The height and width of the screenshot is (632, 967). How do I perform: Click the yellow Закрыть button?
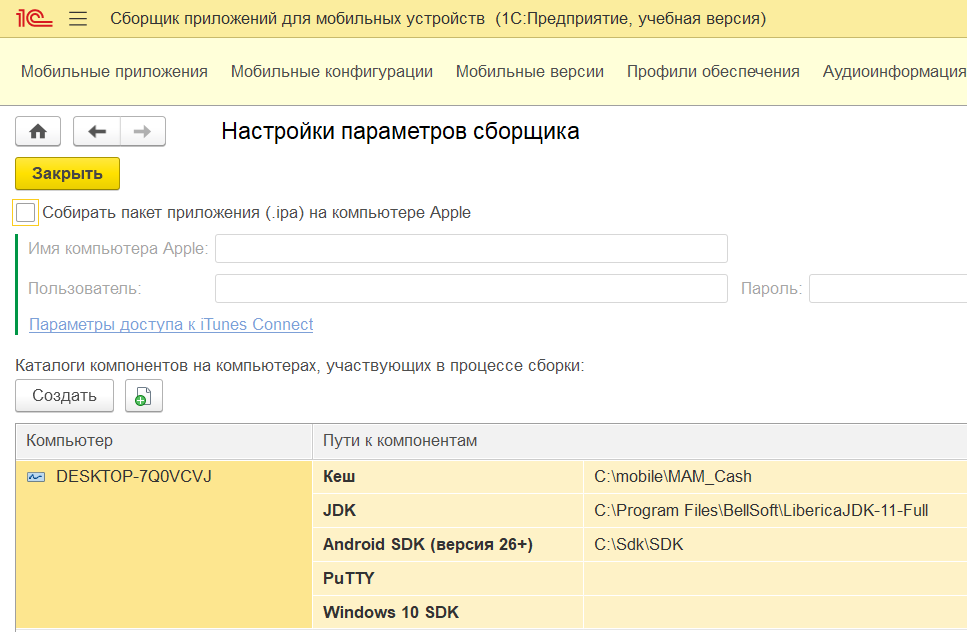(x=67, y=174)
